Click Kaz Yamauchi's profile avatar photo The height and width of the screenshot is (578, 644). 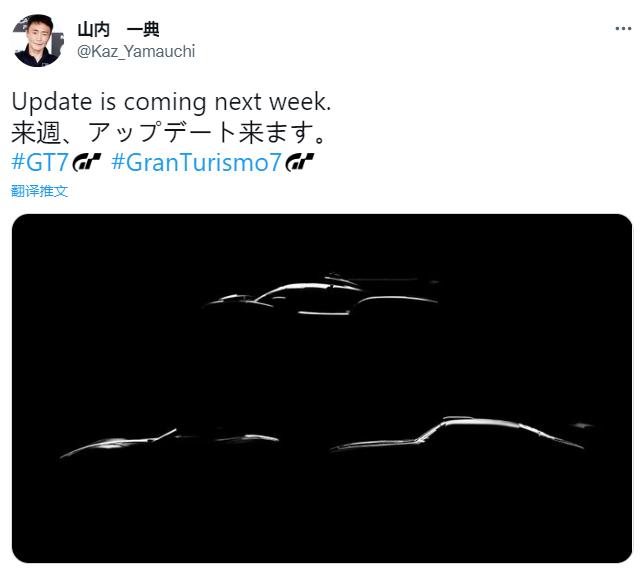[x=38, y=40]
